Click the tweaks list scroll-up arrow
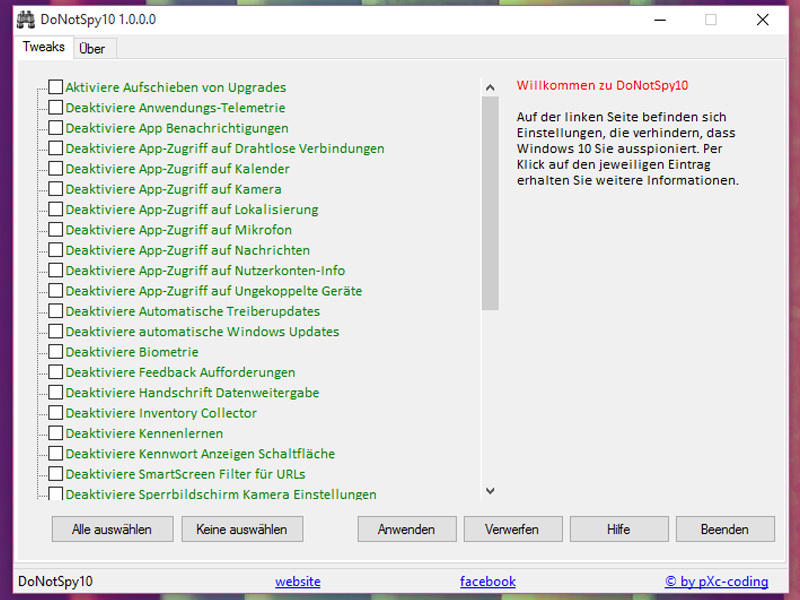Image resolution: width=800 pixels, height=600 pixels. click(x=490, y=87)
